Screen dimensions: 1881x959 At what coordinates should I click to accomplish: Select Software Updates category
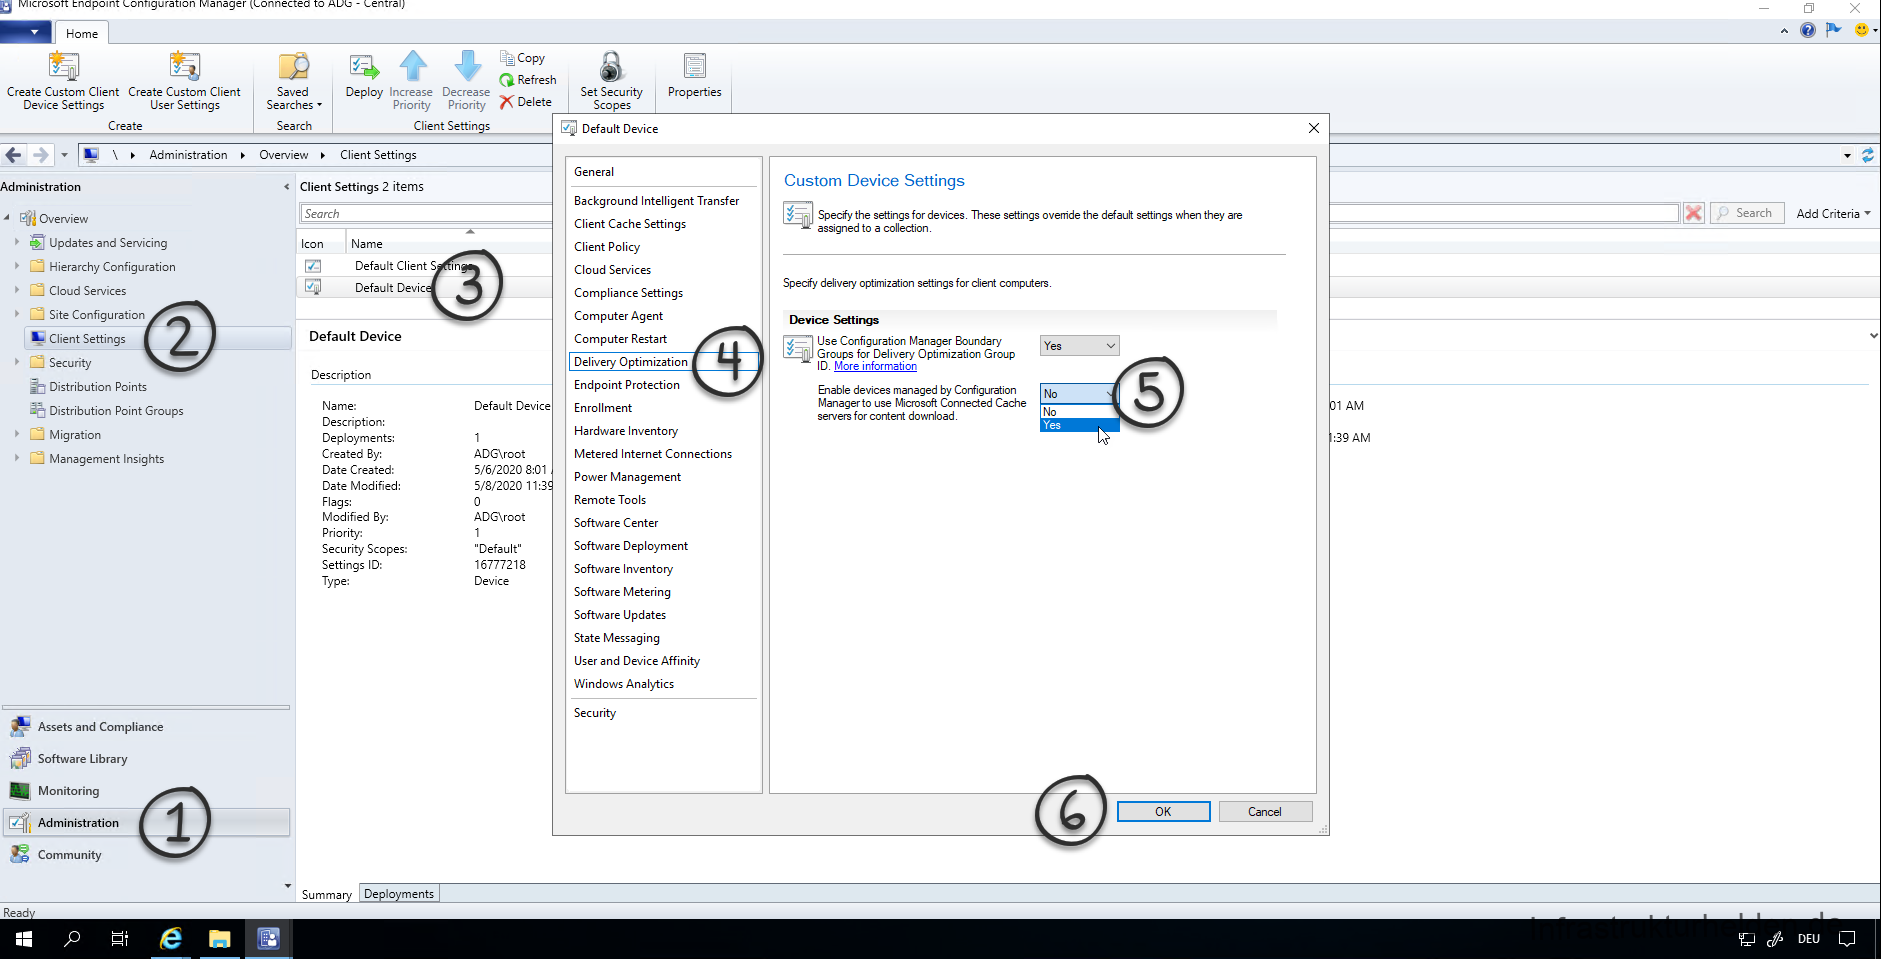[x=620, y=615]
